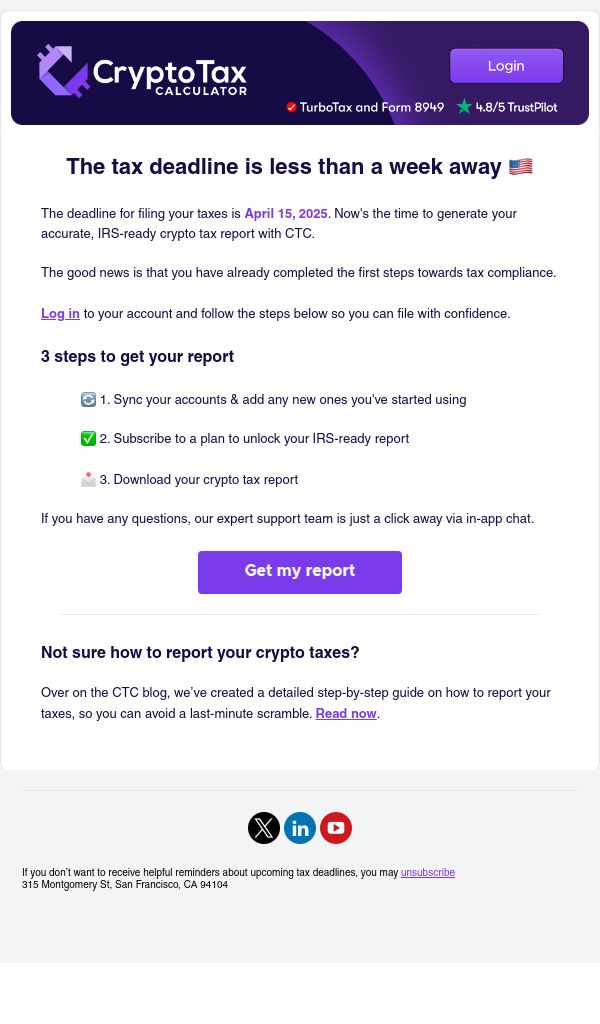Click the tax deadline headline
Viewport: 600px width, 1024px height.
coord(283,167)
